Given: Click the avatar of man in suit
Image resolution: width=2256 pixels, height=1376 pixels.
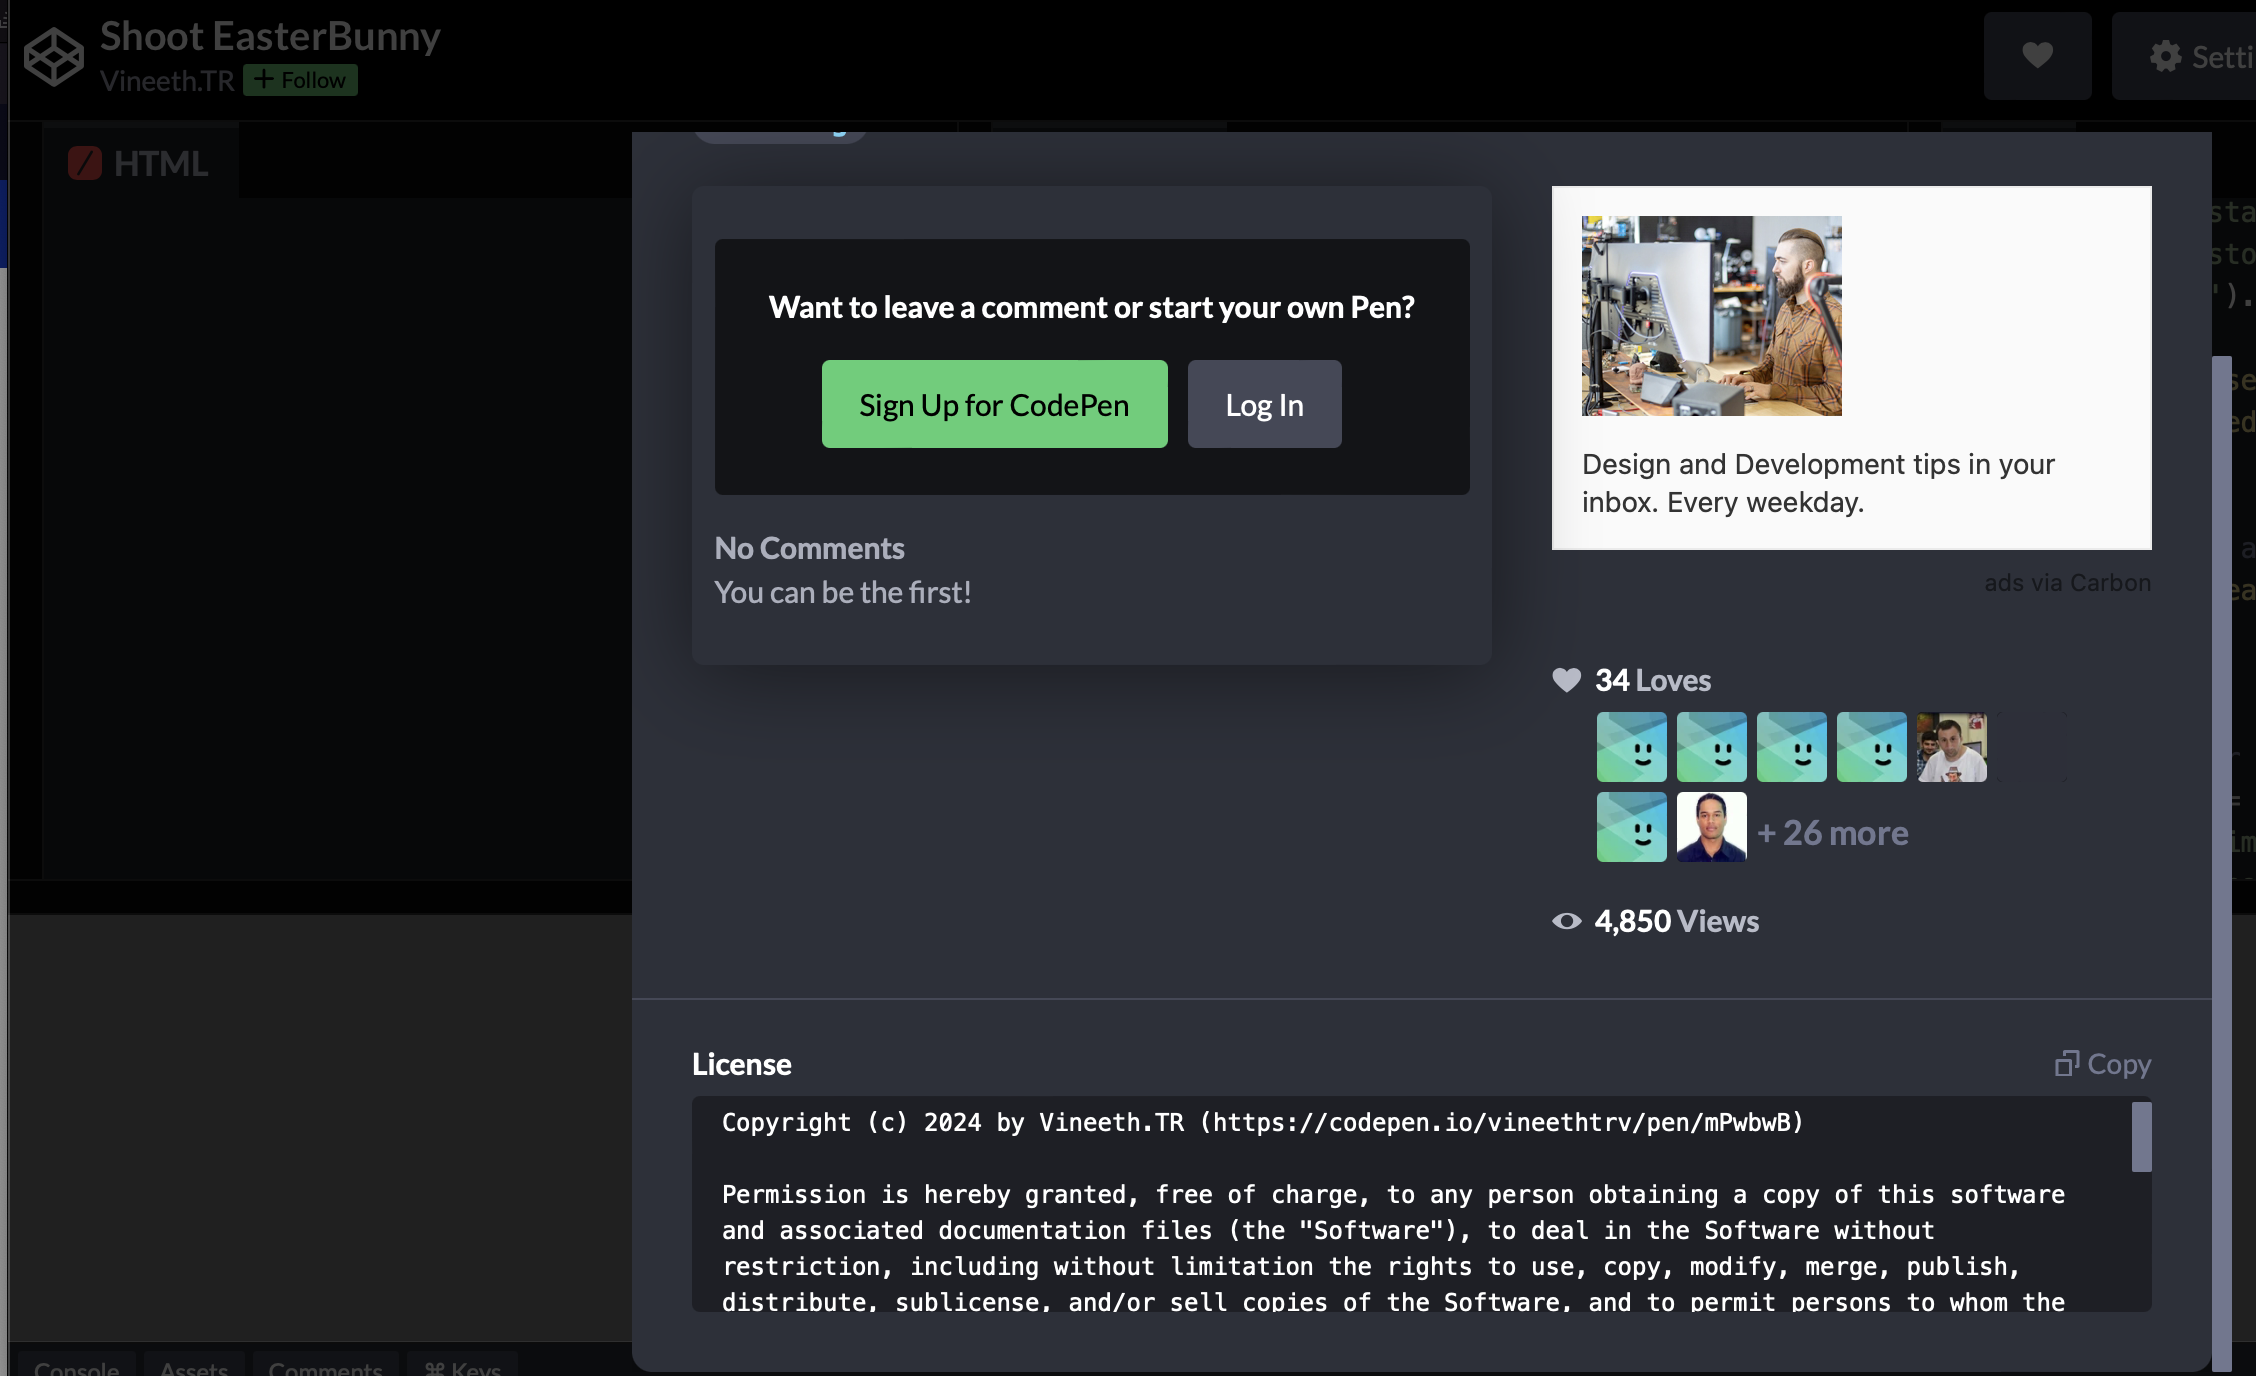Looking at the screenshot, I should tap(1711, 827).
